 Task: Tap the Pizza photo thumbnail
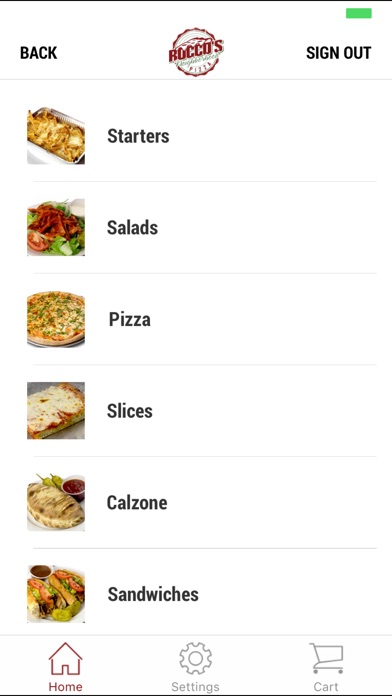tap(56, 319)
